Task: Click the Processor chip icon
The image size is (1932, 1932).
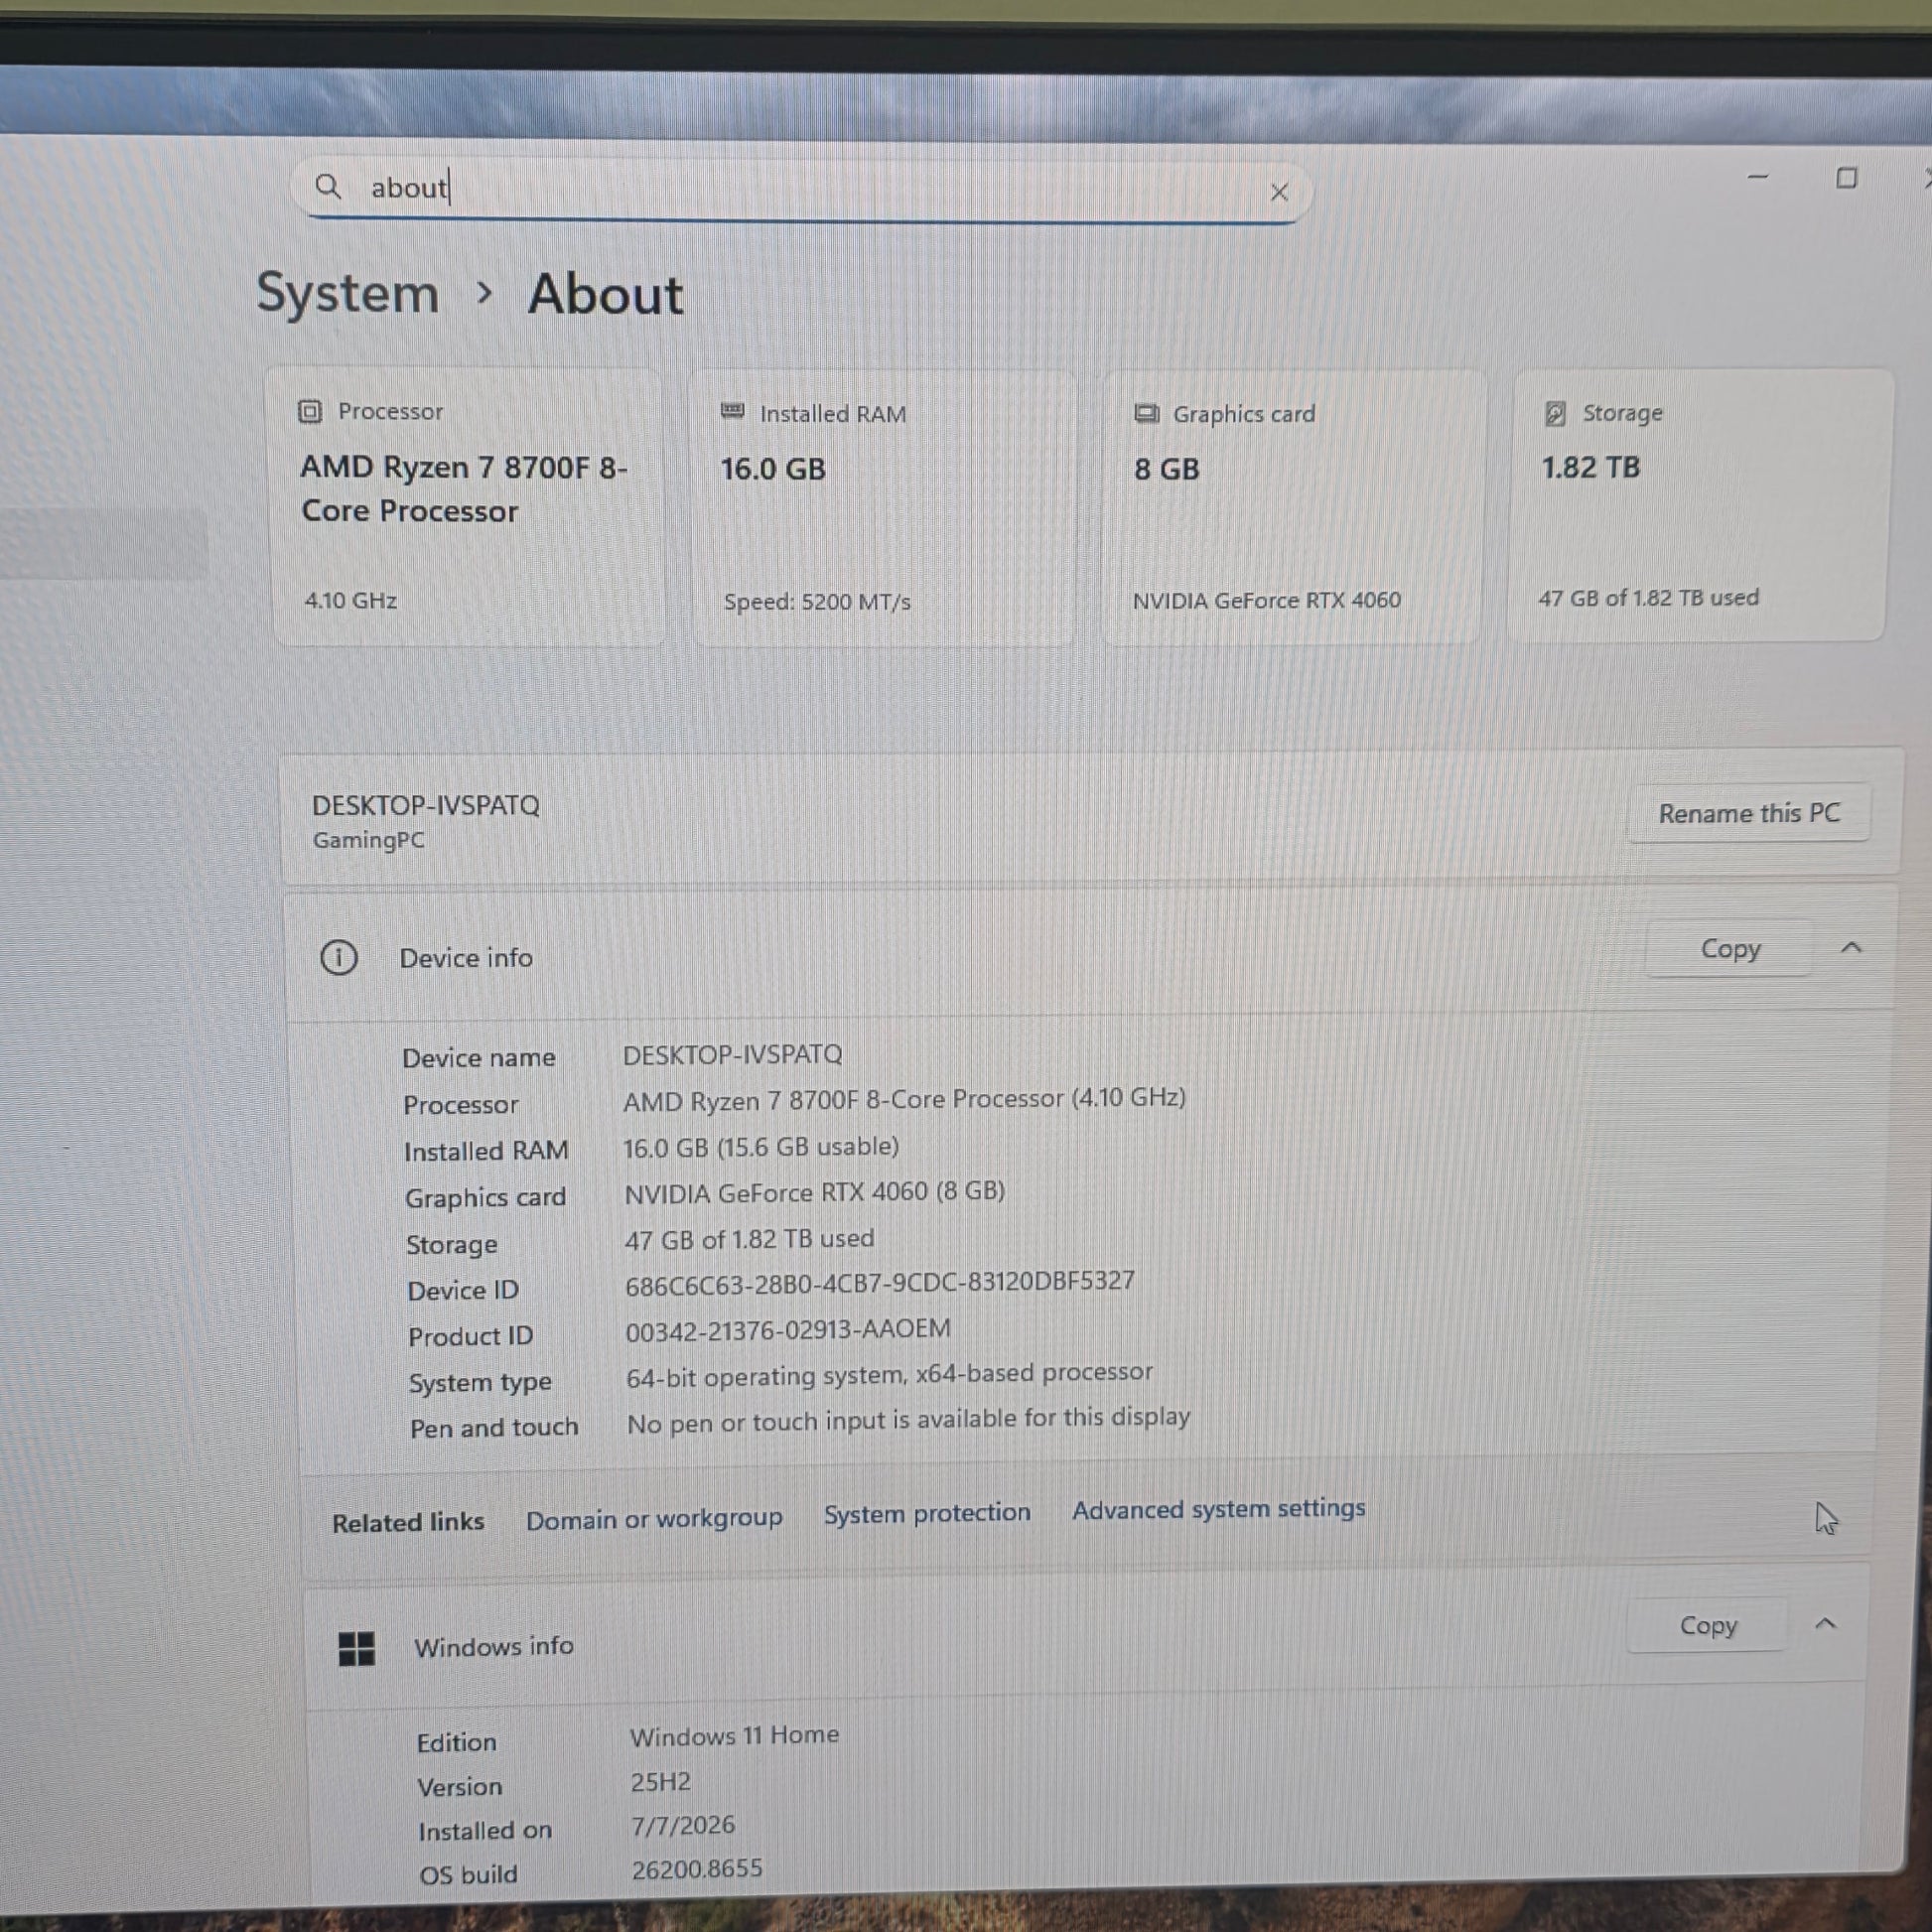Action: point(310,411)
